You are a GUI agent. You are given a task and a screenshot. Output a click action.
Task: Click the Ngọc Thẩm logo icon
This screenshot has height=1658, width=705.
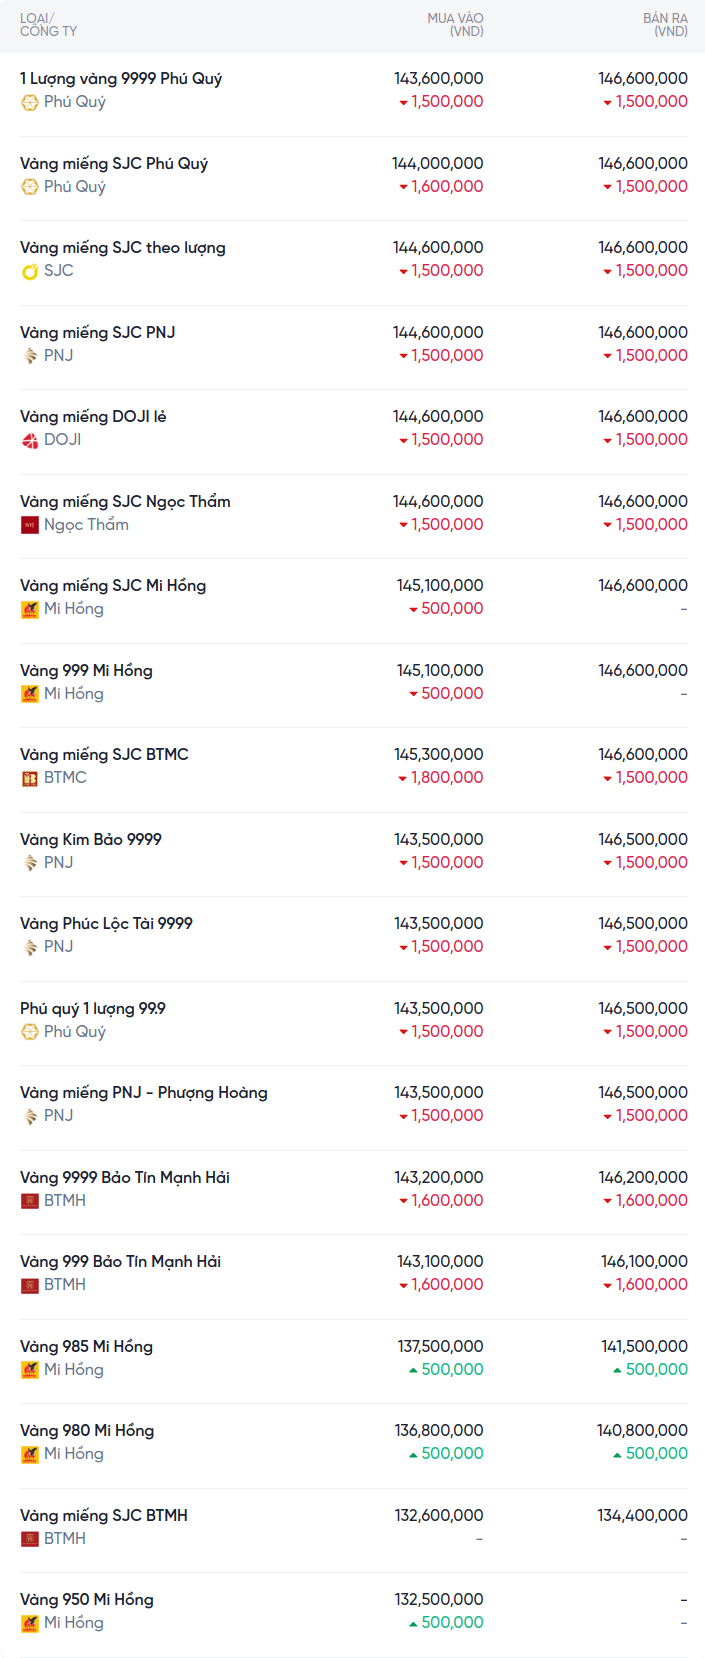[30, 525]
